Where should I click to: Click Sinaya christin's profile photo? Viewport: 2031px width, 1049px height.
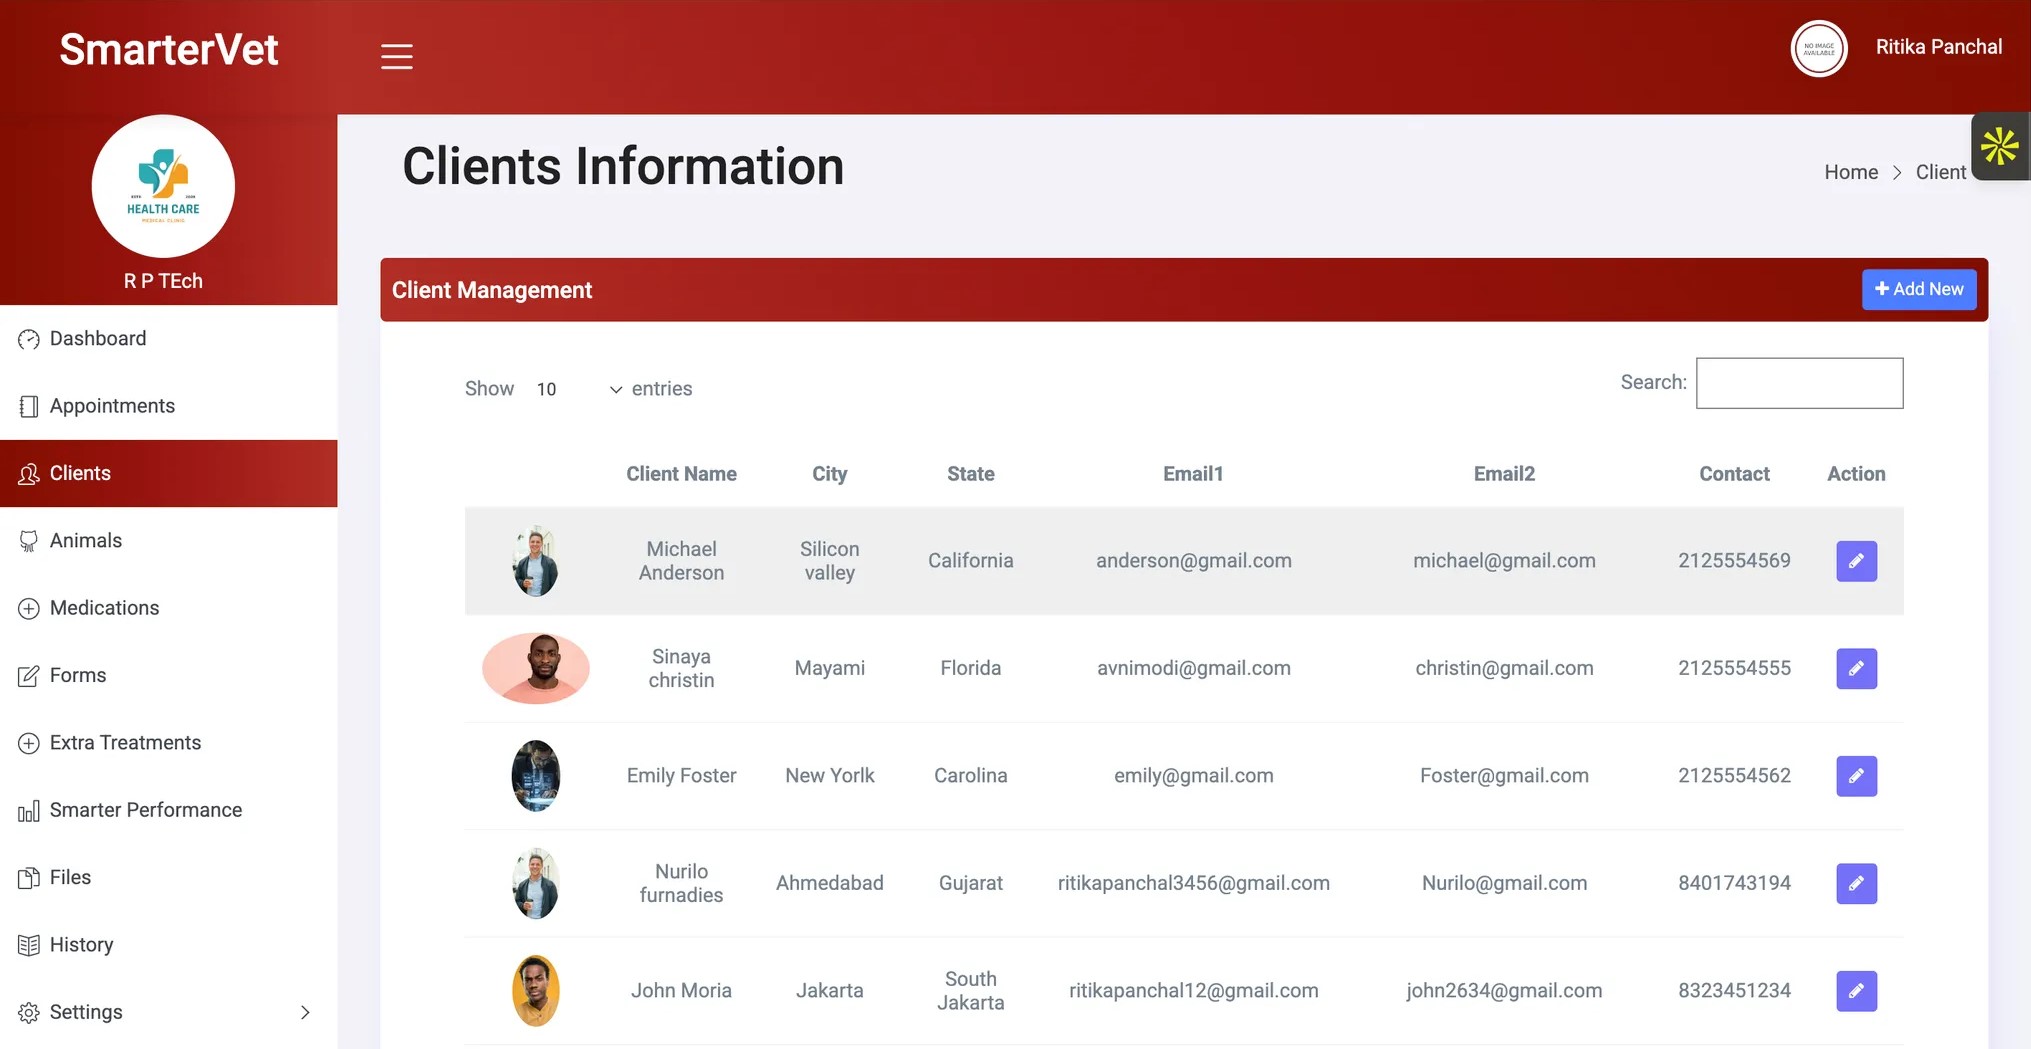(x=536, y=669)
